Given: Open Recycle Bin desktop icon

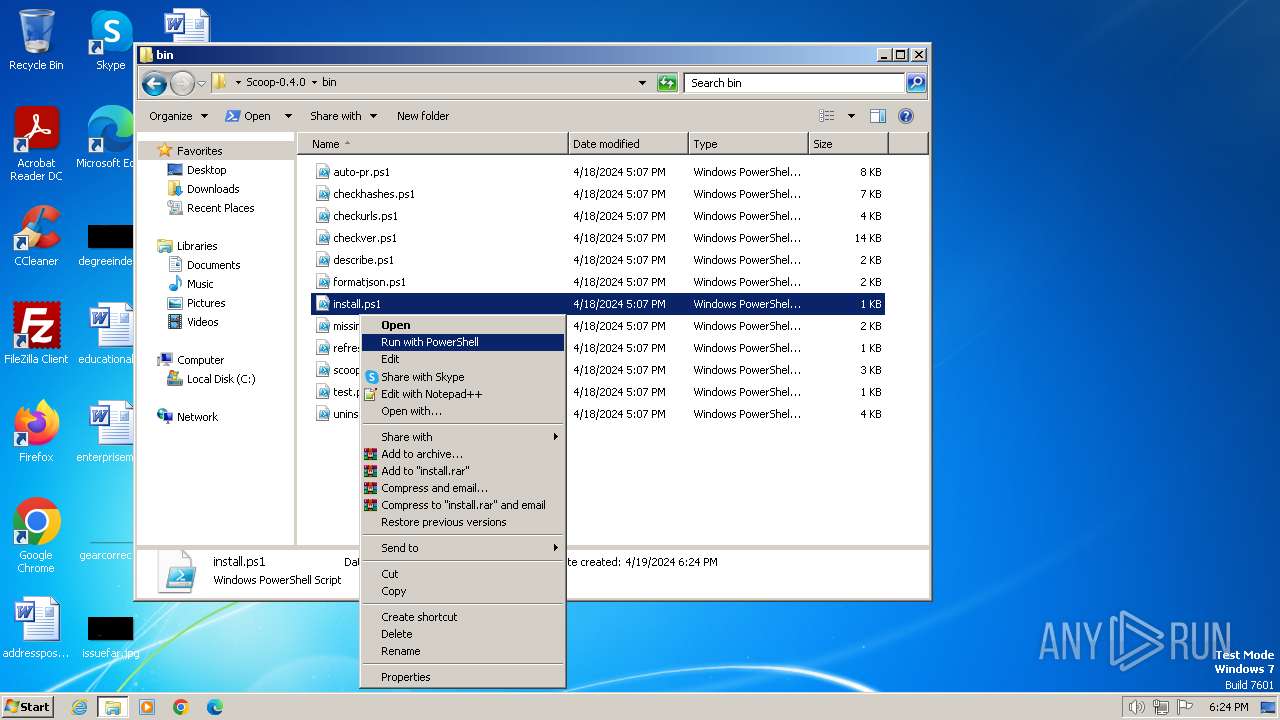Looking at the screenshot, I should (x=36, y=40).
